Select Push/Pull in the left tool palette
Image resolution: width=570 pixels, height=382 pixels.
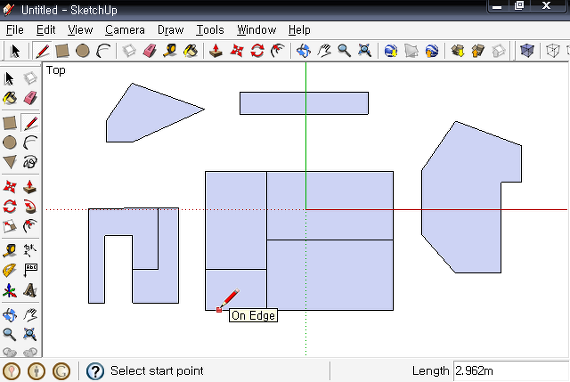[x=30, y=187]
